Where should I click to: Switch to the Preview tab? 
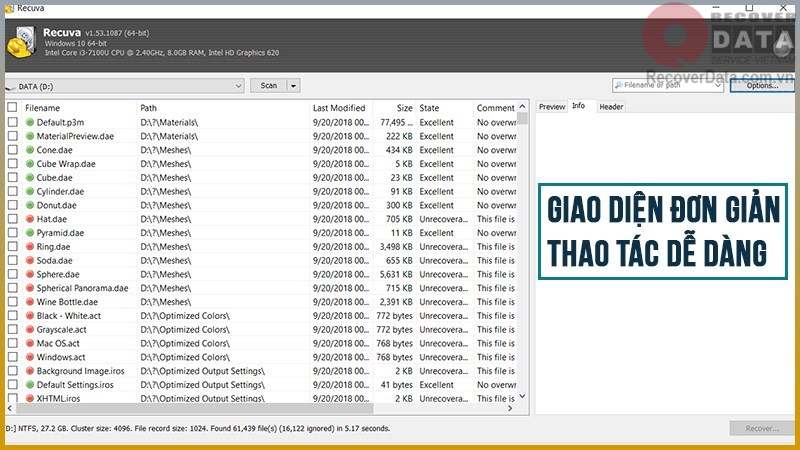[552, 107]
